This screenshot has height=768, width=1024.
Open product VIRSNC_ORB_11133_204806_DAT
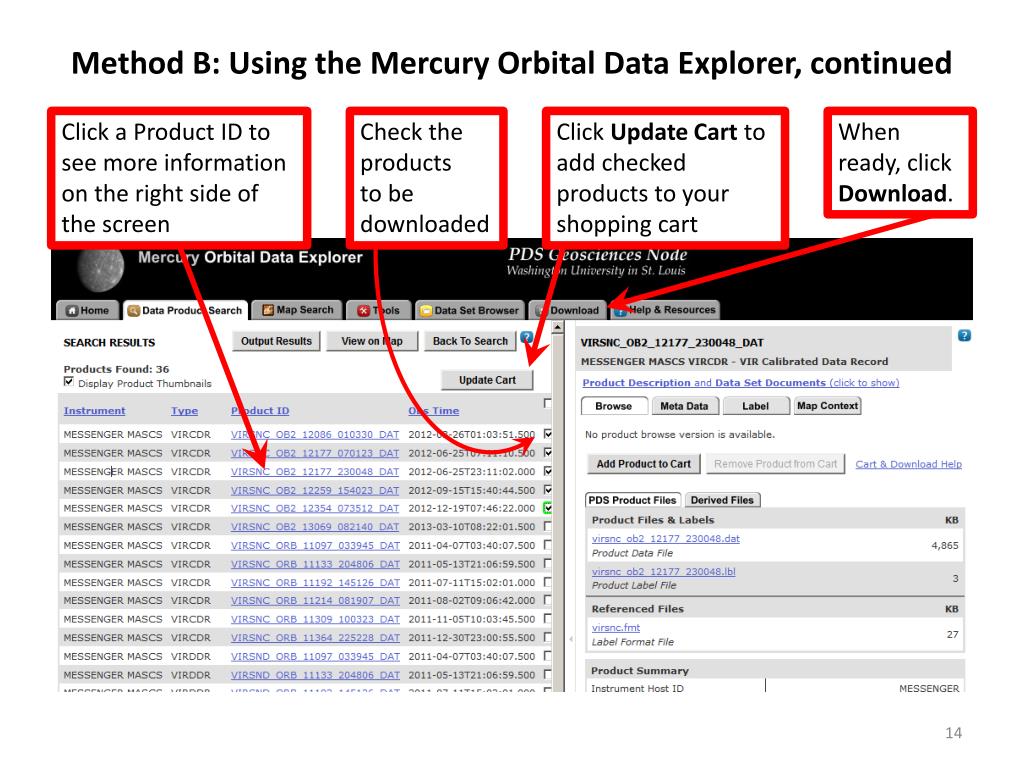click(315, 564)
